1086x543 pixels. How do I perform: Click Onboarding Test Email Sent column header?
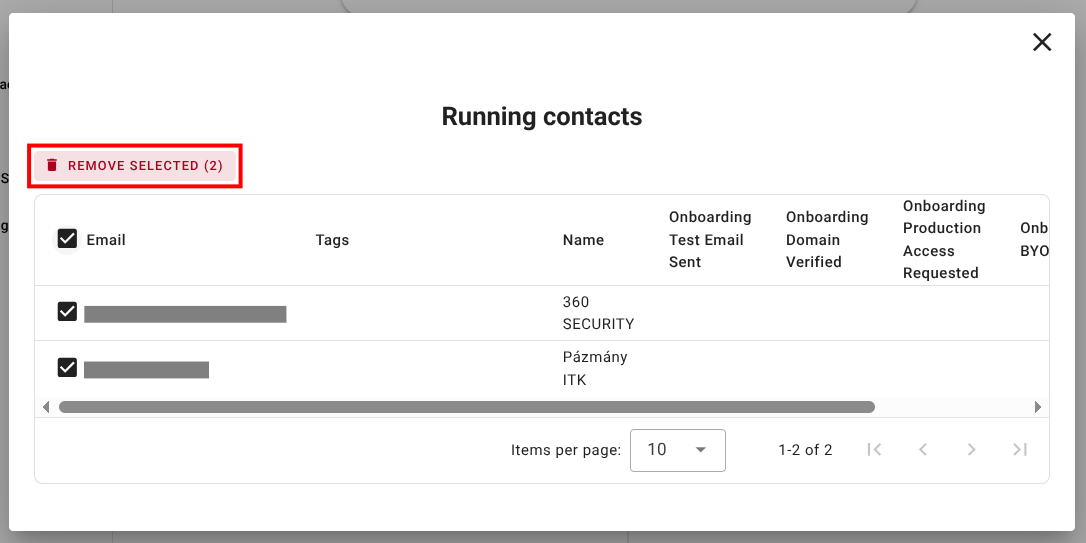(710, 240)
